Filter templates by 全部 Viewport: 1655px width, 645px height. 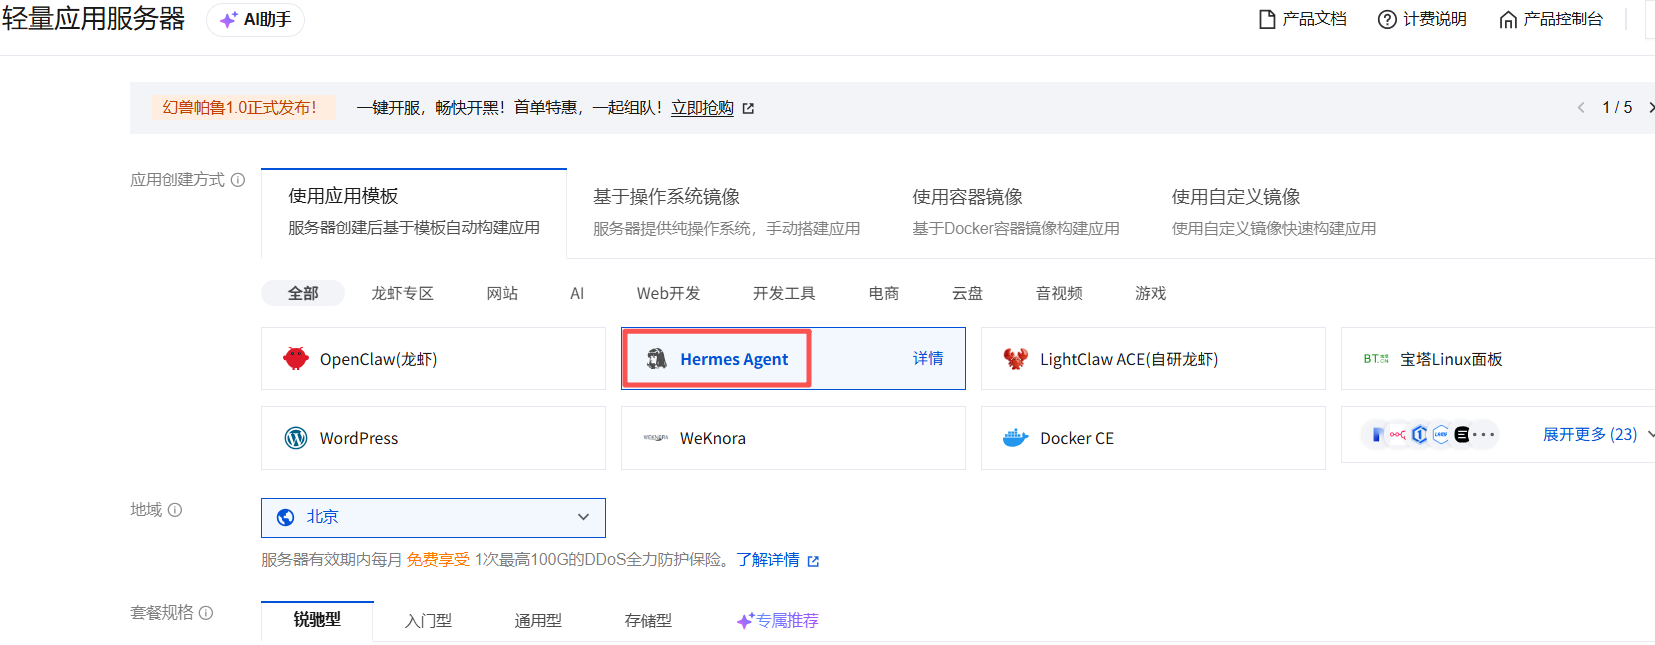click(303, 293)
